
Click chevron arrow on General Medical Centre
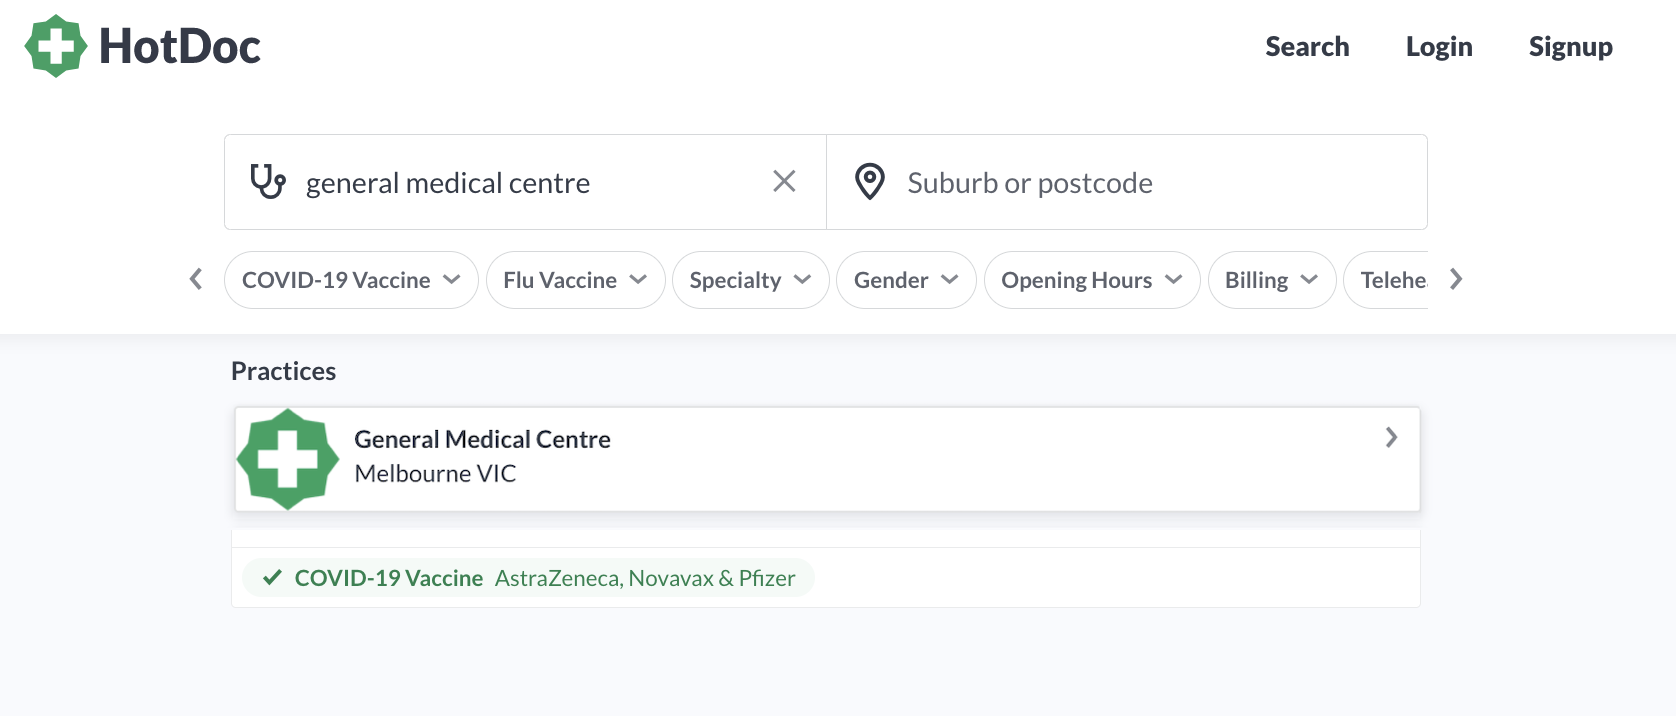click(x=1391, y=437)
